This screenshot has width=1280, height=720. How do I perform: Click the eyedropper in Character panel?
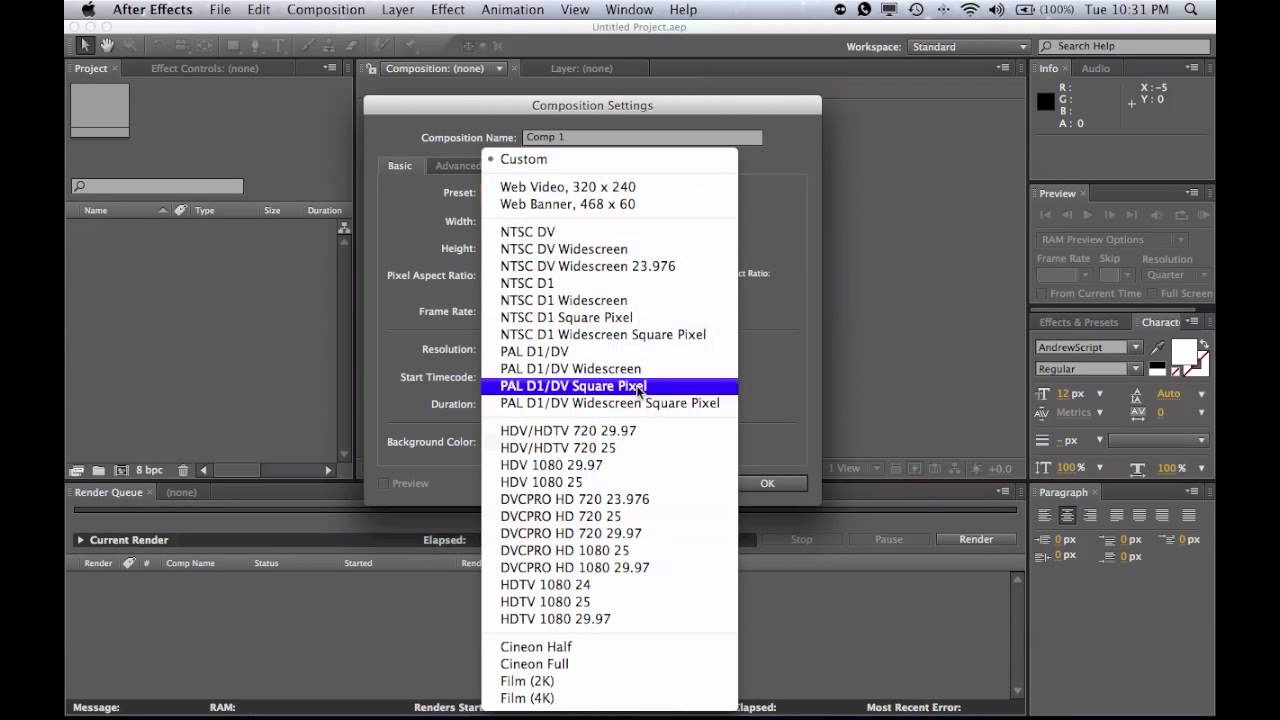(x=1158, y=347)
